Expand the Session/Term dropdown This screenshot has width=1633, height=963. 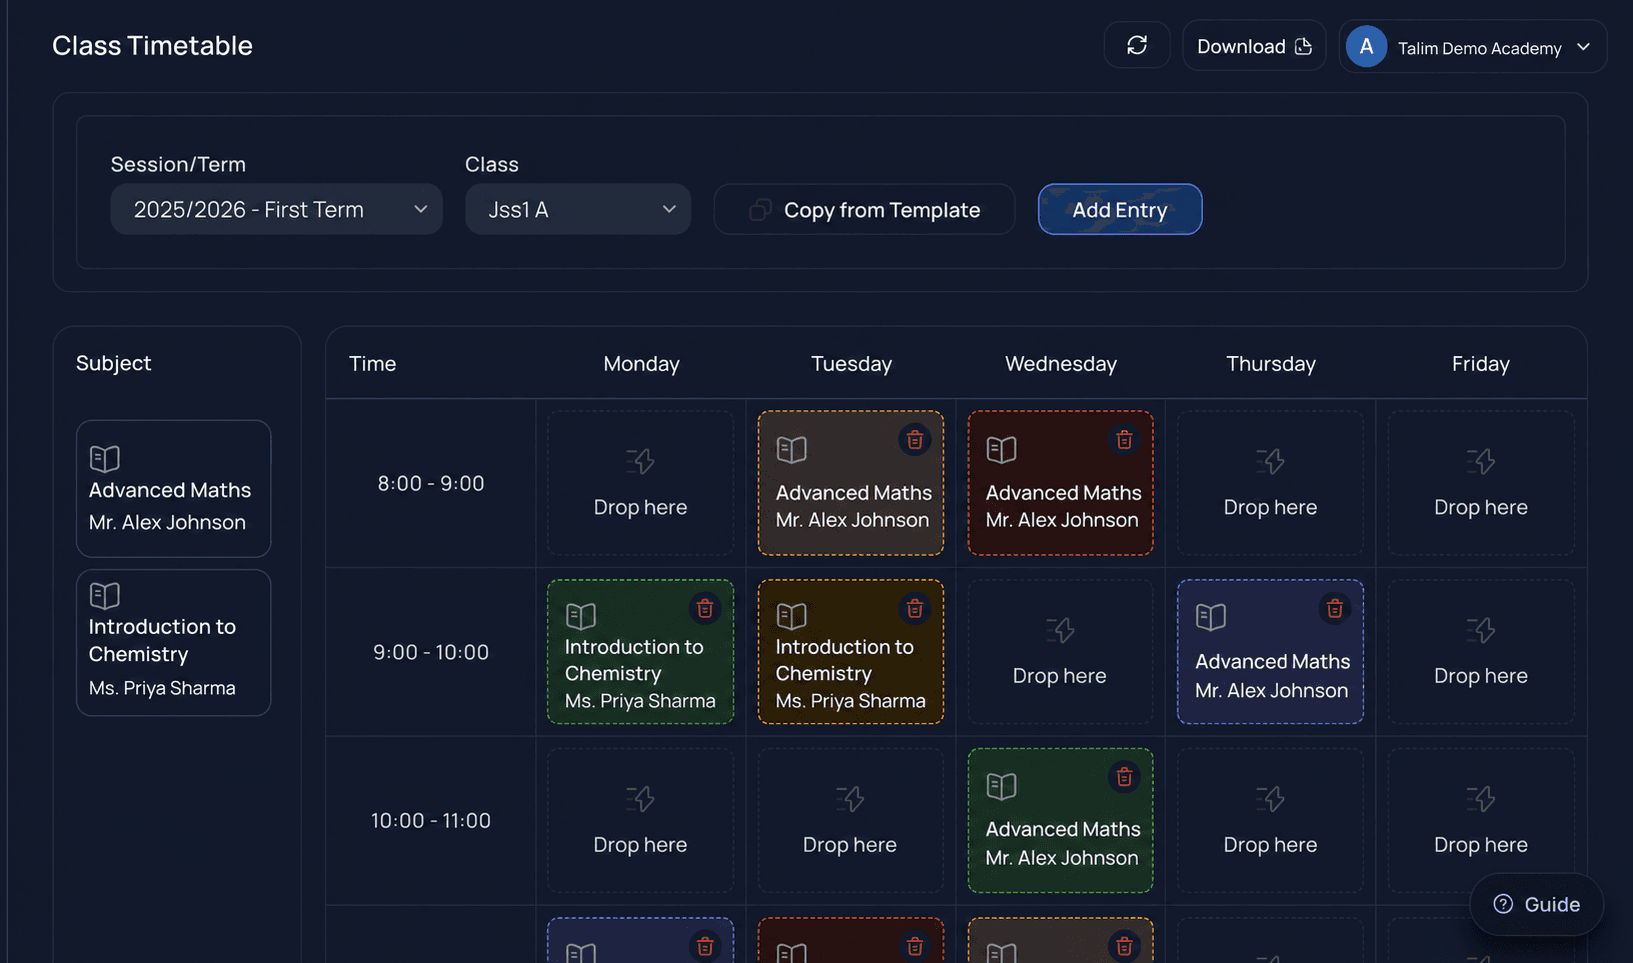click(276, 209)
